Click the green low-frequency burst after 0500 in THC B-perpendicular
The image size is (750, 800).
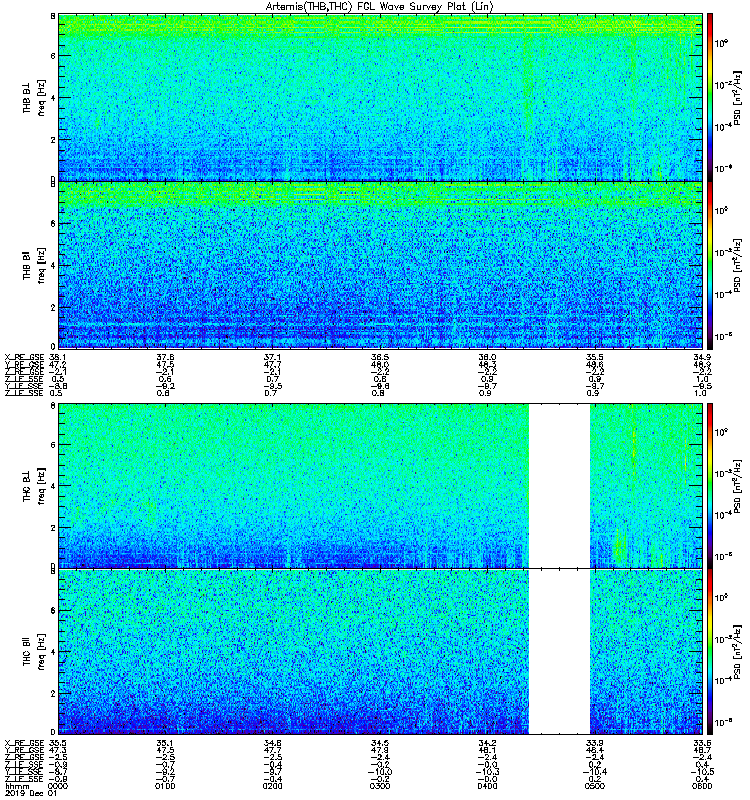pos(620,548)
